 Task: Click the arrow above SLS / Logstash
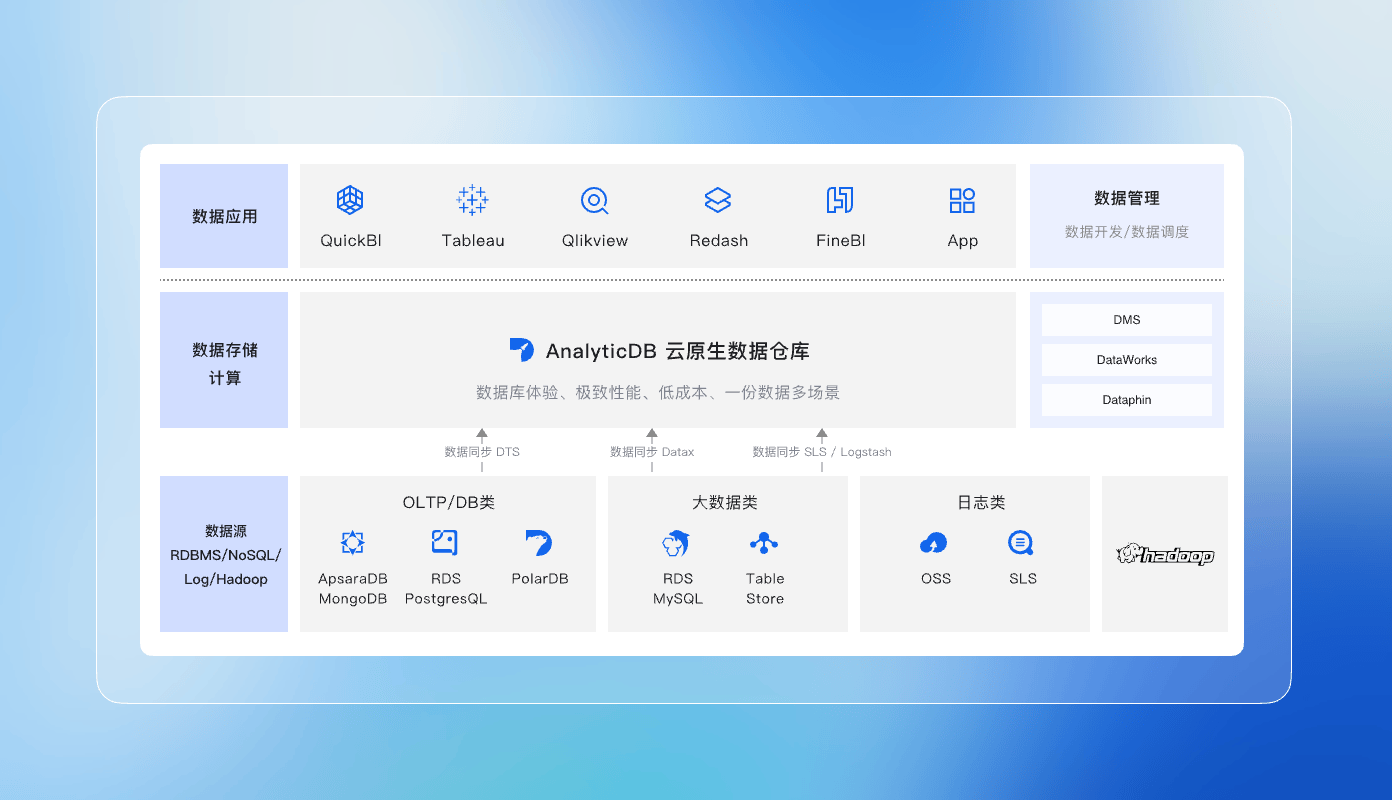pyautogui.click(x=822, y=435)
